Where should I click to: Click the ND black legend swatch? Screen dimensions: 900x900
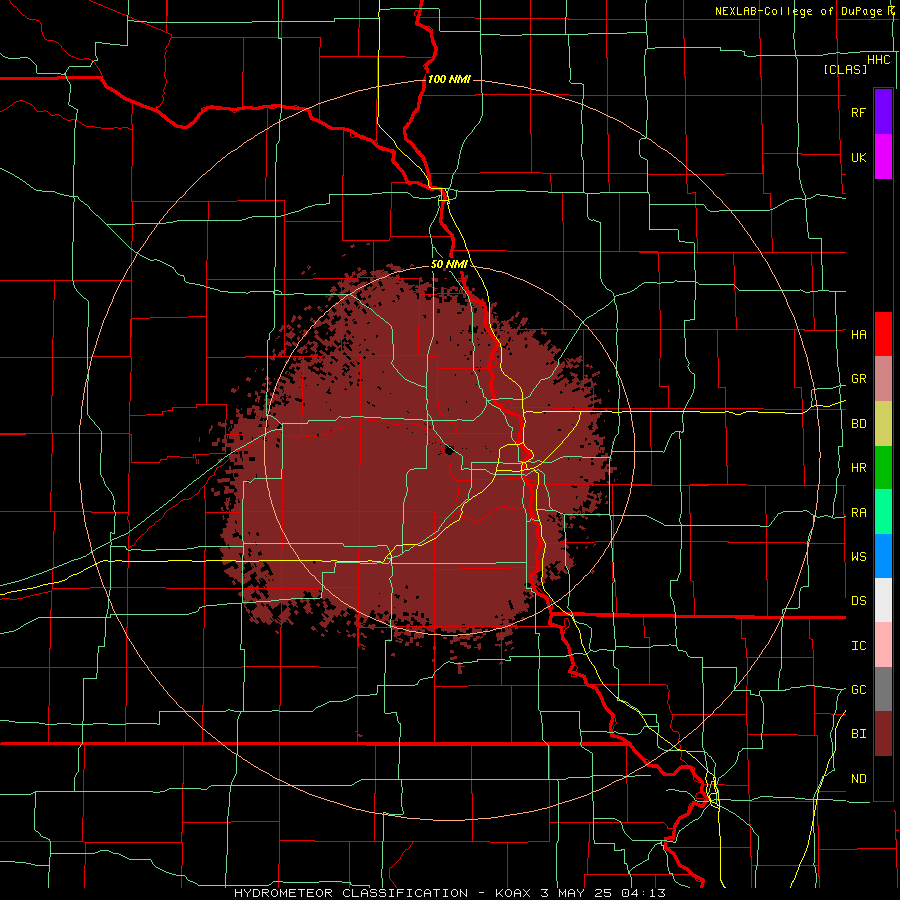[883, 778]
